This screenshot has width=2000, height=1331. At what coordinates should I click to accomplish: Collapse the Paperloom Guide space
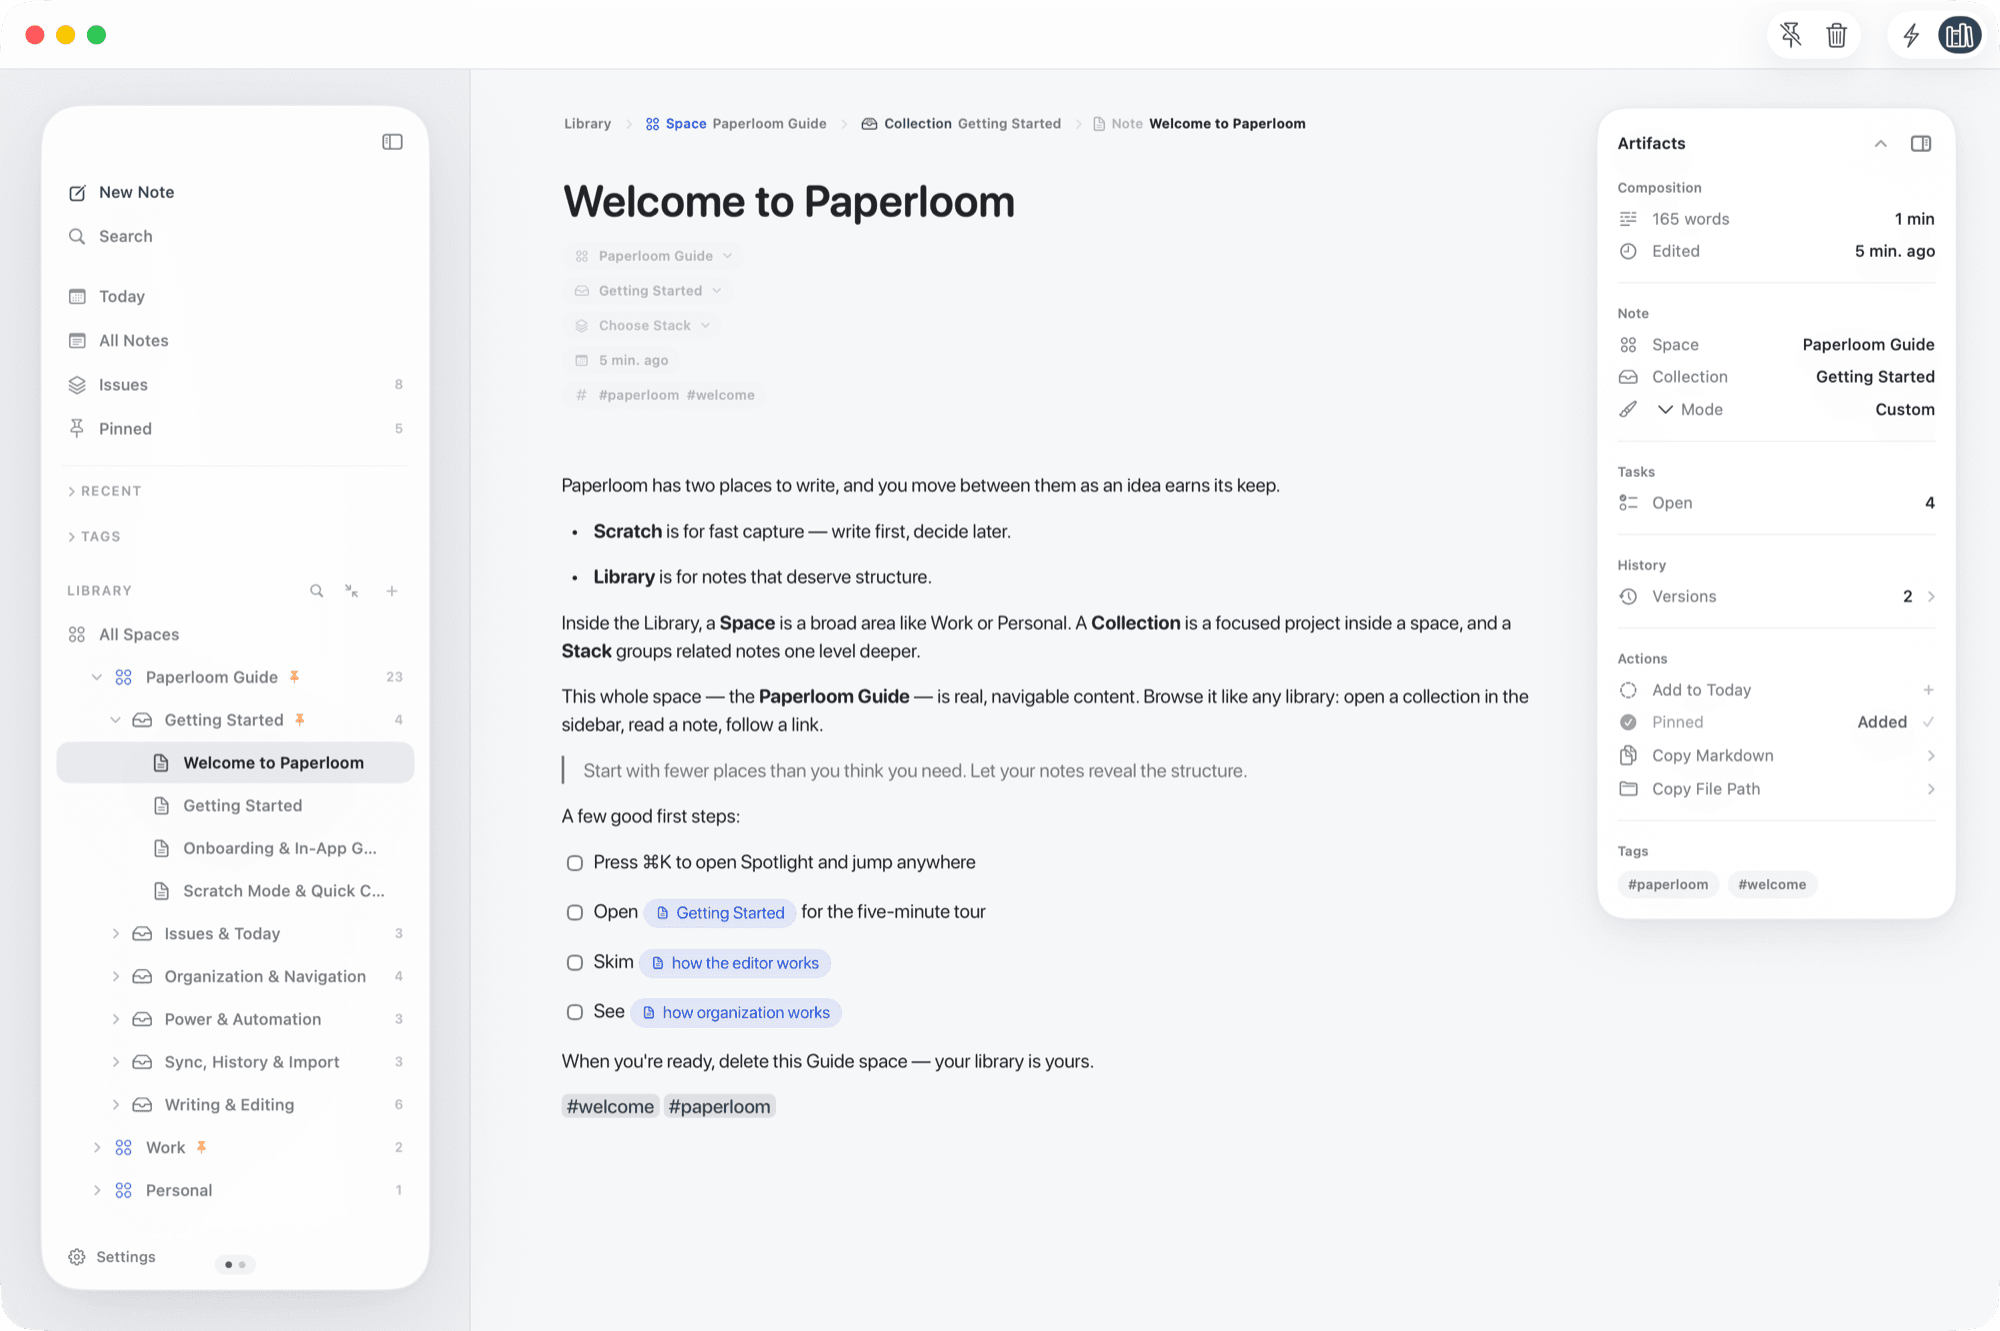pos(97,677)
